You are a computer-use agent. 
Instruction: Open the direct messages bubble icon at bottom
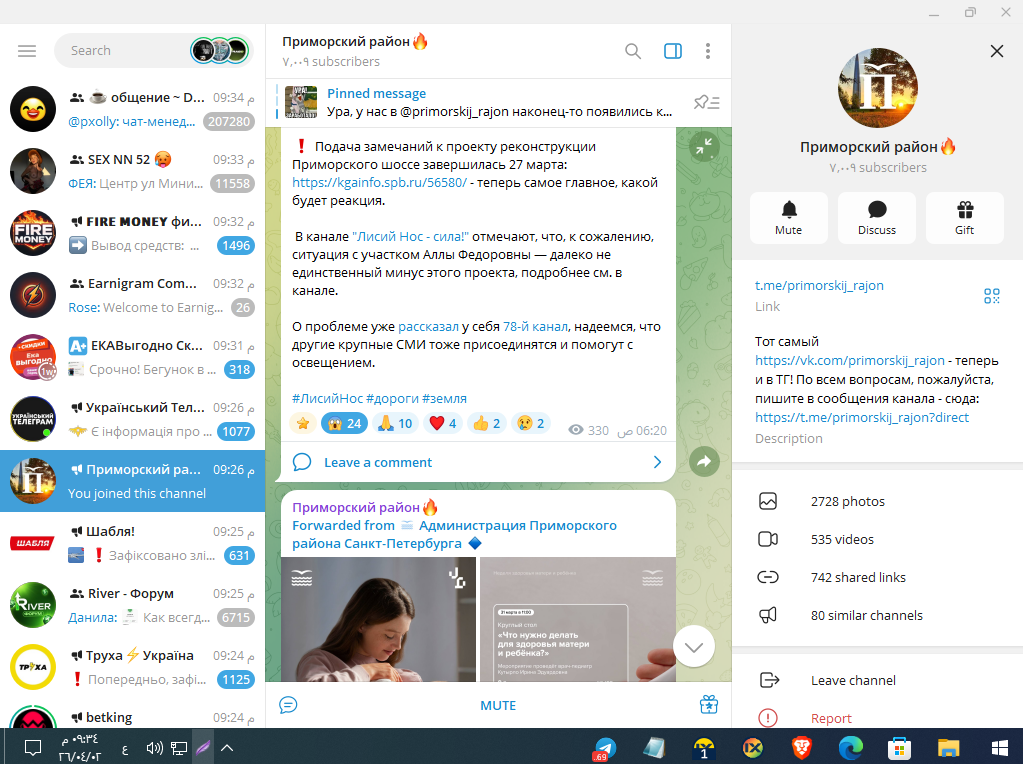[x=288, y=705]
